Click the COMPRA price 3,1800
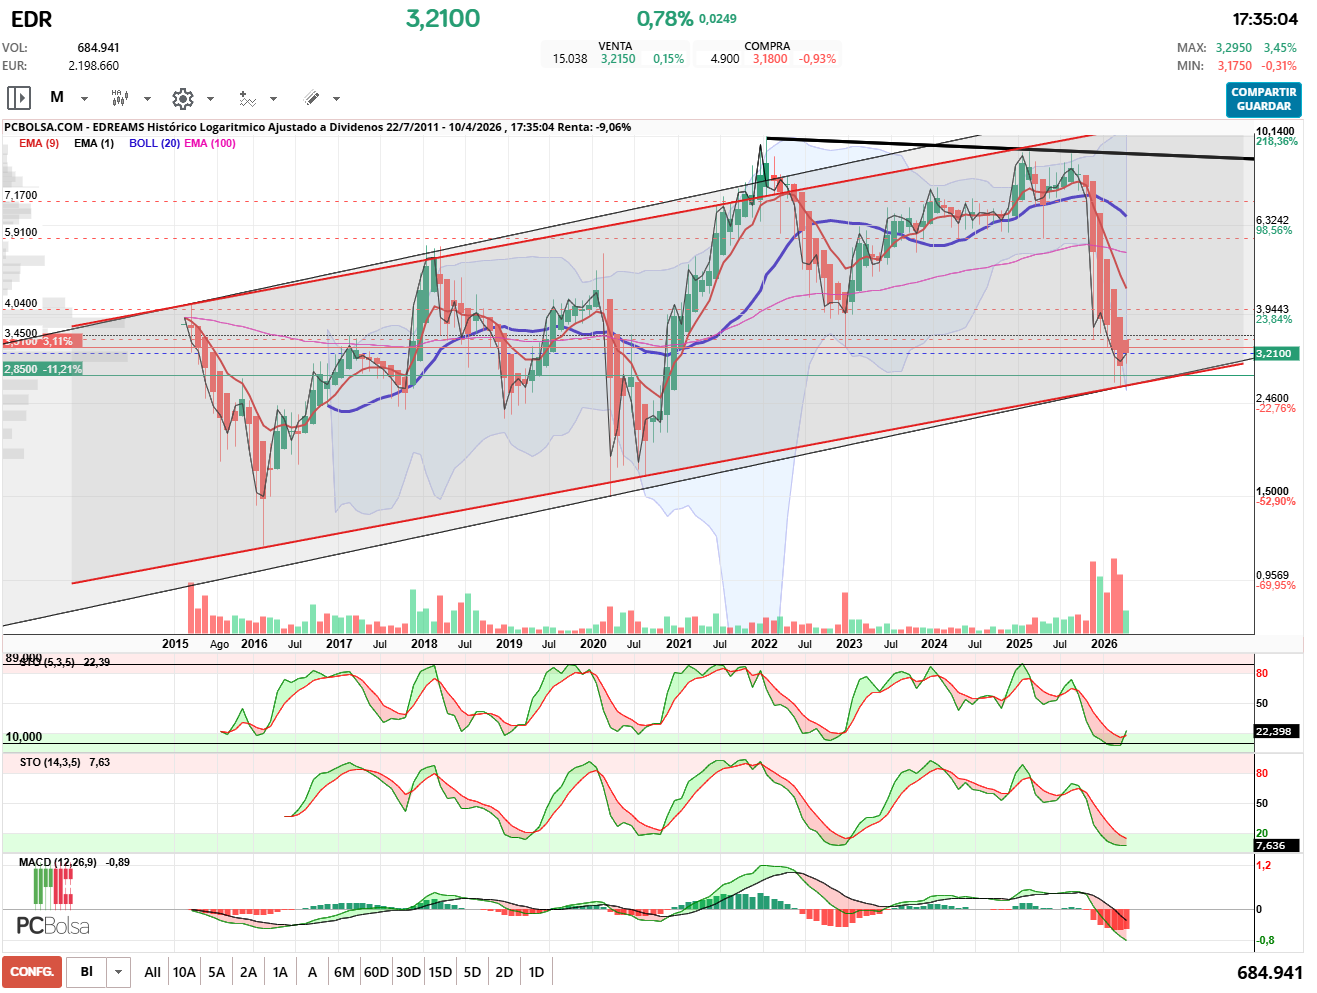This screenshot has height=993, width=1317. pyautogui.click(x=770, y=59)
